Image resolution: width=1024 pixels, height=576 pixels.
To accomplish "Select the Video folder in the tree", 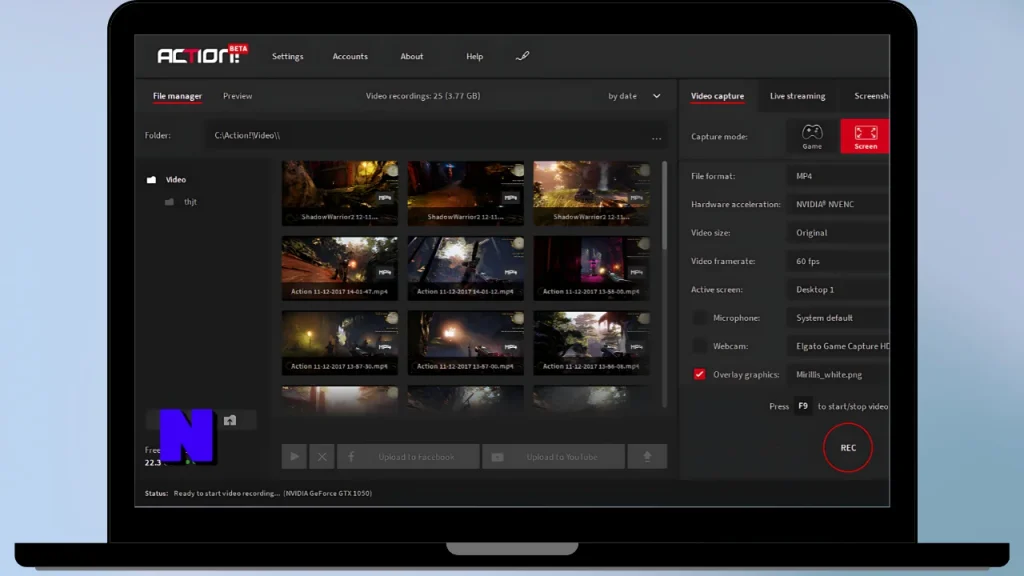I will pyautogui.click(x=176, y=180).
